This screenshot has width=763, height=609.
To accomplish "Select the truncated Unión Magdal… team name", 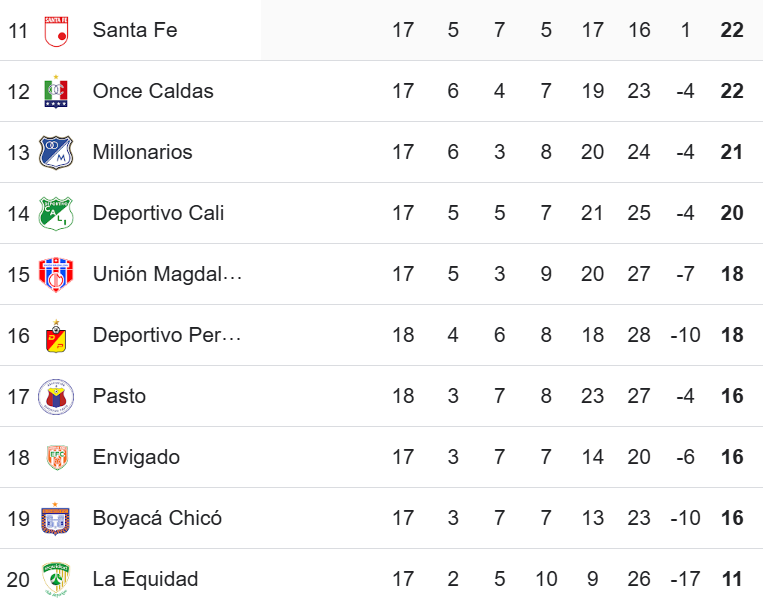I will pos(167,274).
